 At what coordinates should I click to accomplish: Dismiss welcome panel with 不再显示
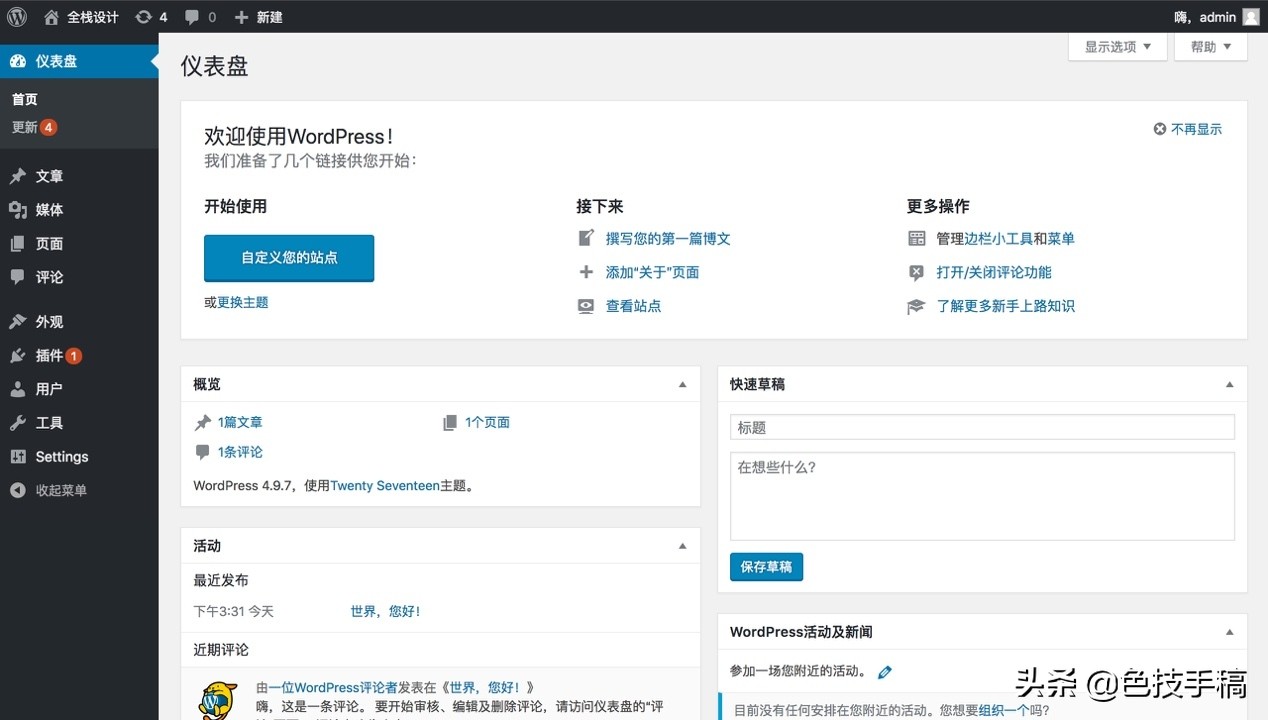pyautogui.click(x=1187, y=129)
